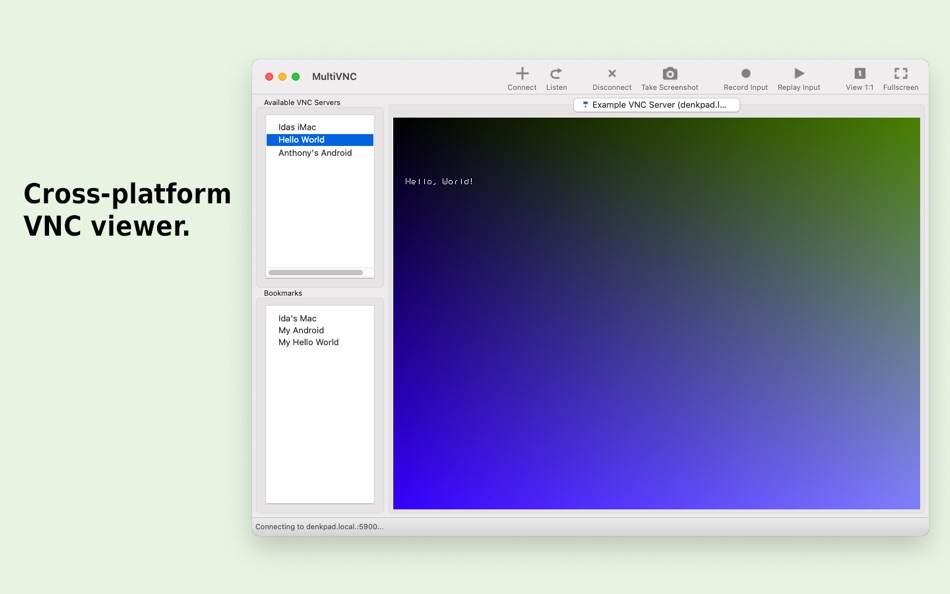Screen dimensions: 950x594
Task: Click the Connect plus icon
Action: pos(522,74)
